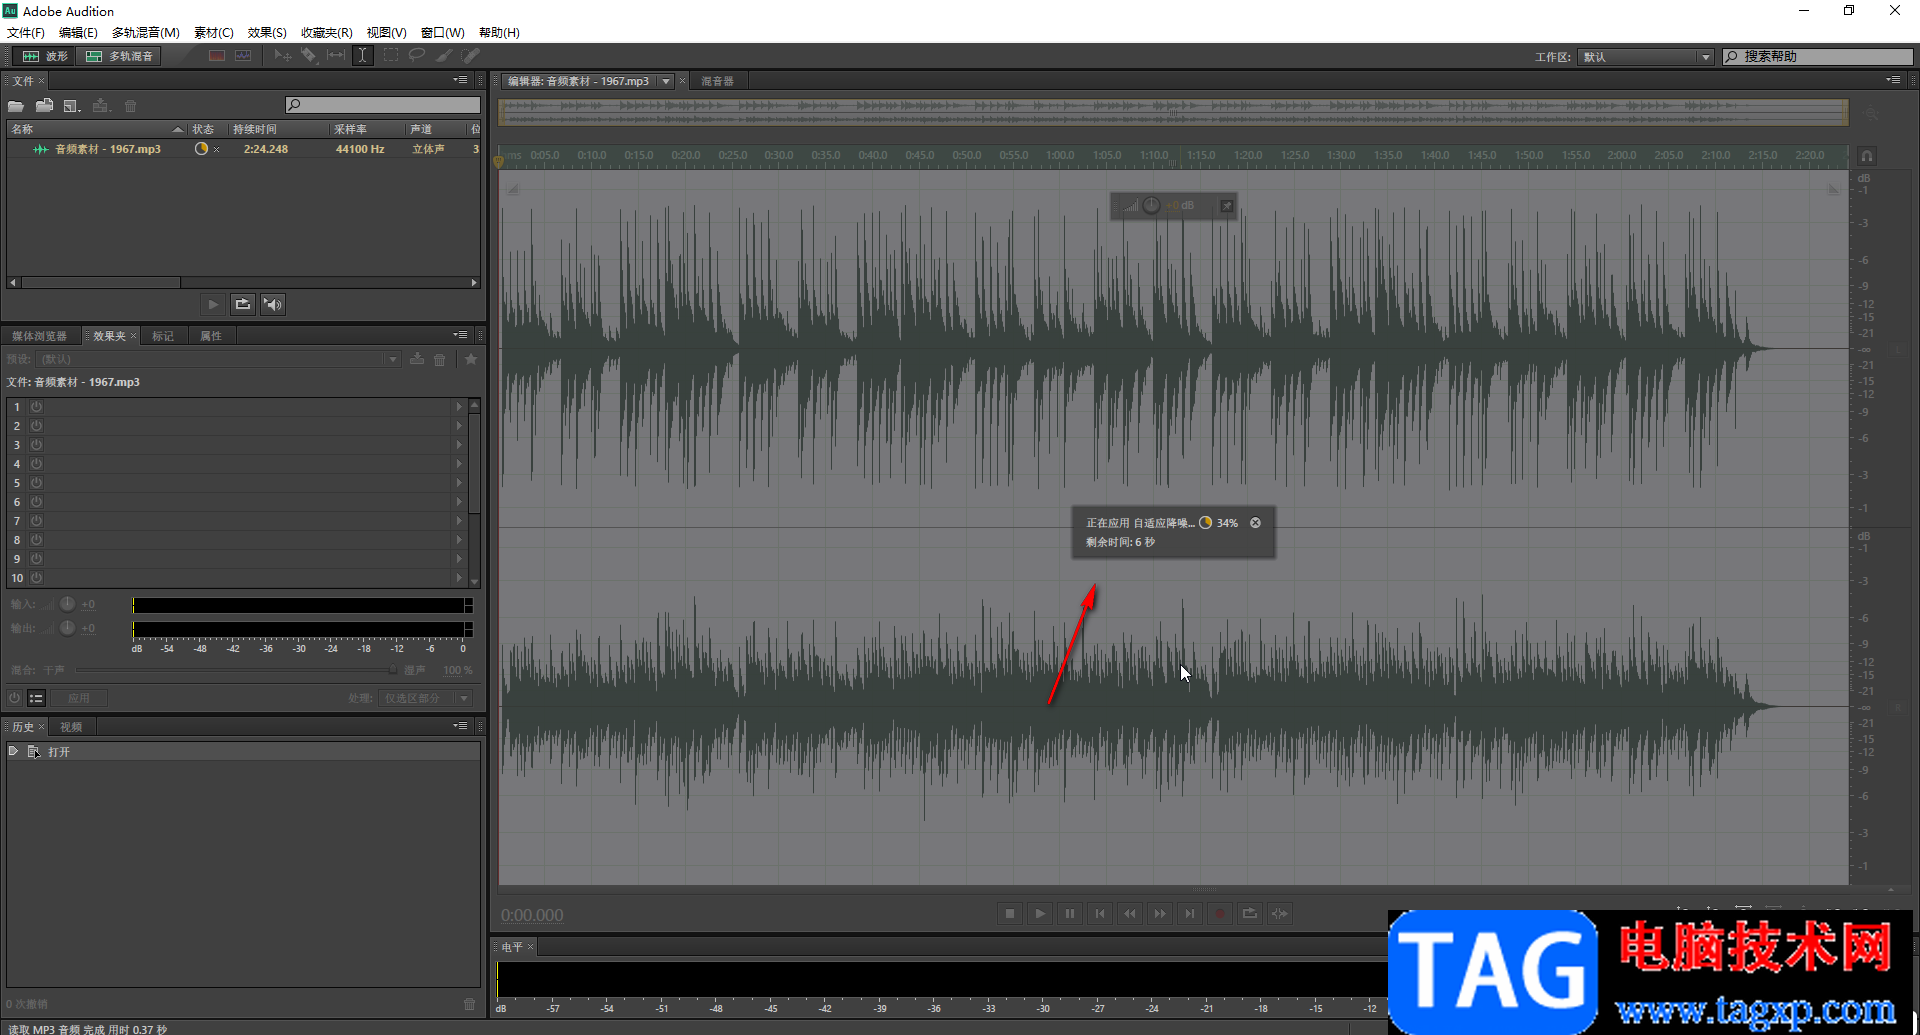The height and width of the screenshot is (1035, 1920).
Task: Open the 处理 仅选区部分 dropdown
Action: pyautogui.click(x=424, y=698)
